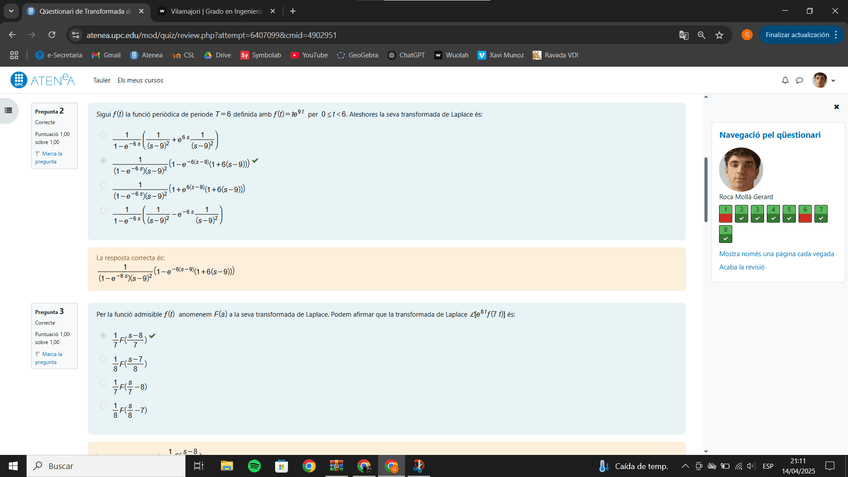Click Acaba la revisió link
The width and height of the screenshot is (848, 477).
pos(742,267)
